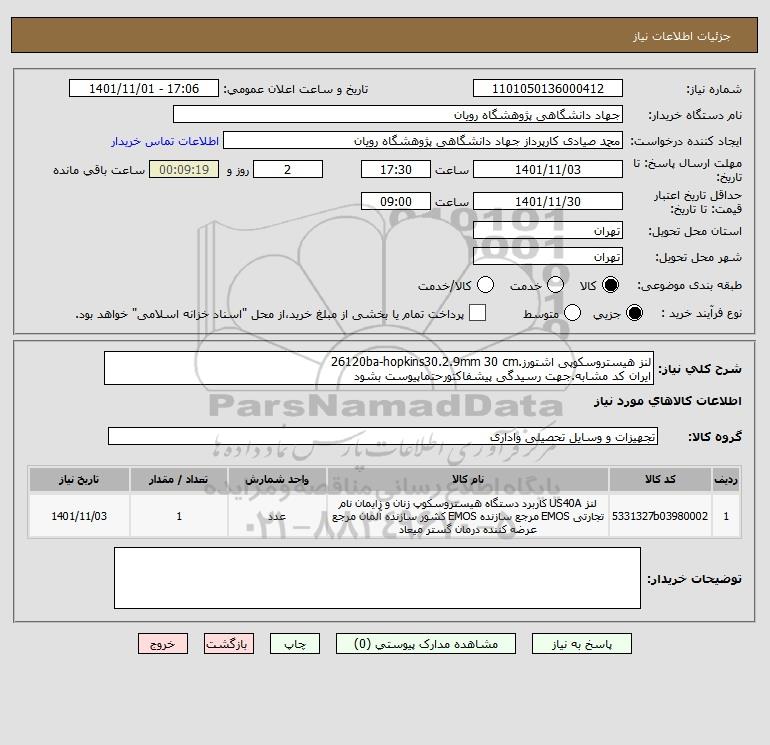This screenshot has height=745, width=770.
Task: Click the جزئیات اطلاعات نیاز page title
Action: [682, 36]
